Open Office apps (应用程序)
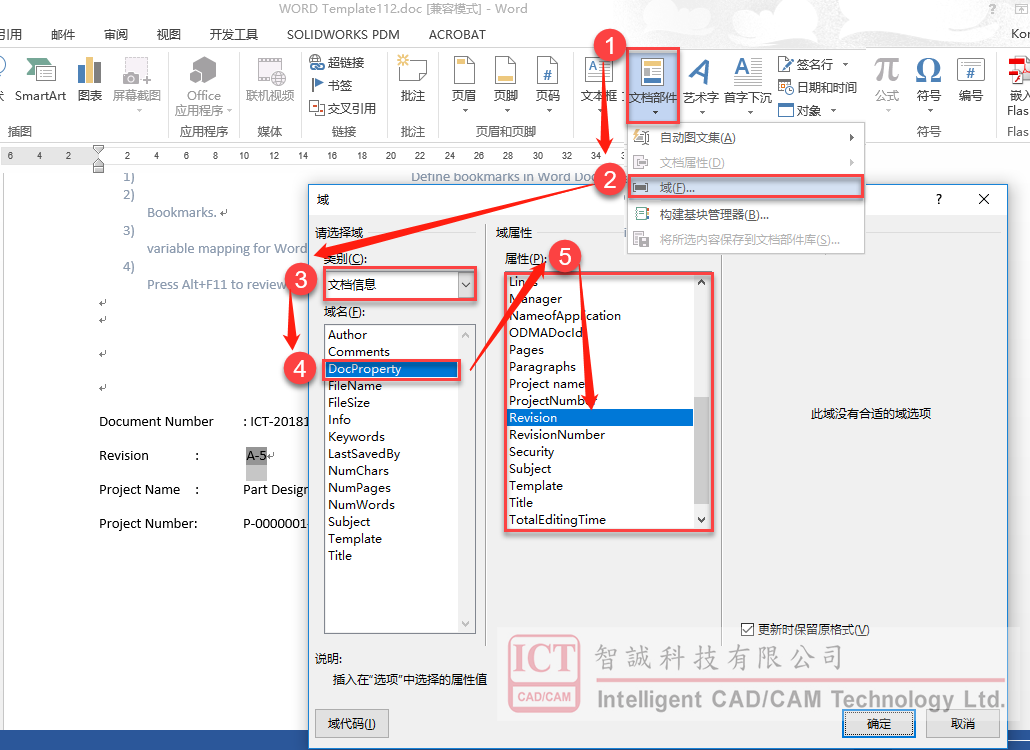Image resolution: width=1030 pixels, height=750 pixels. click(203, 85)
